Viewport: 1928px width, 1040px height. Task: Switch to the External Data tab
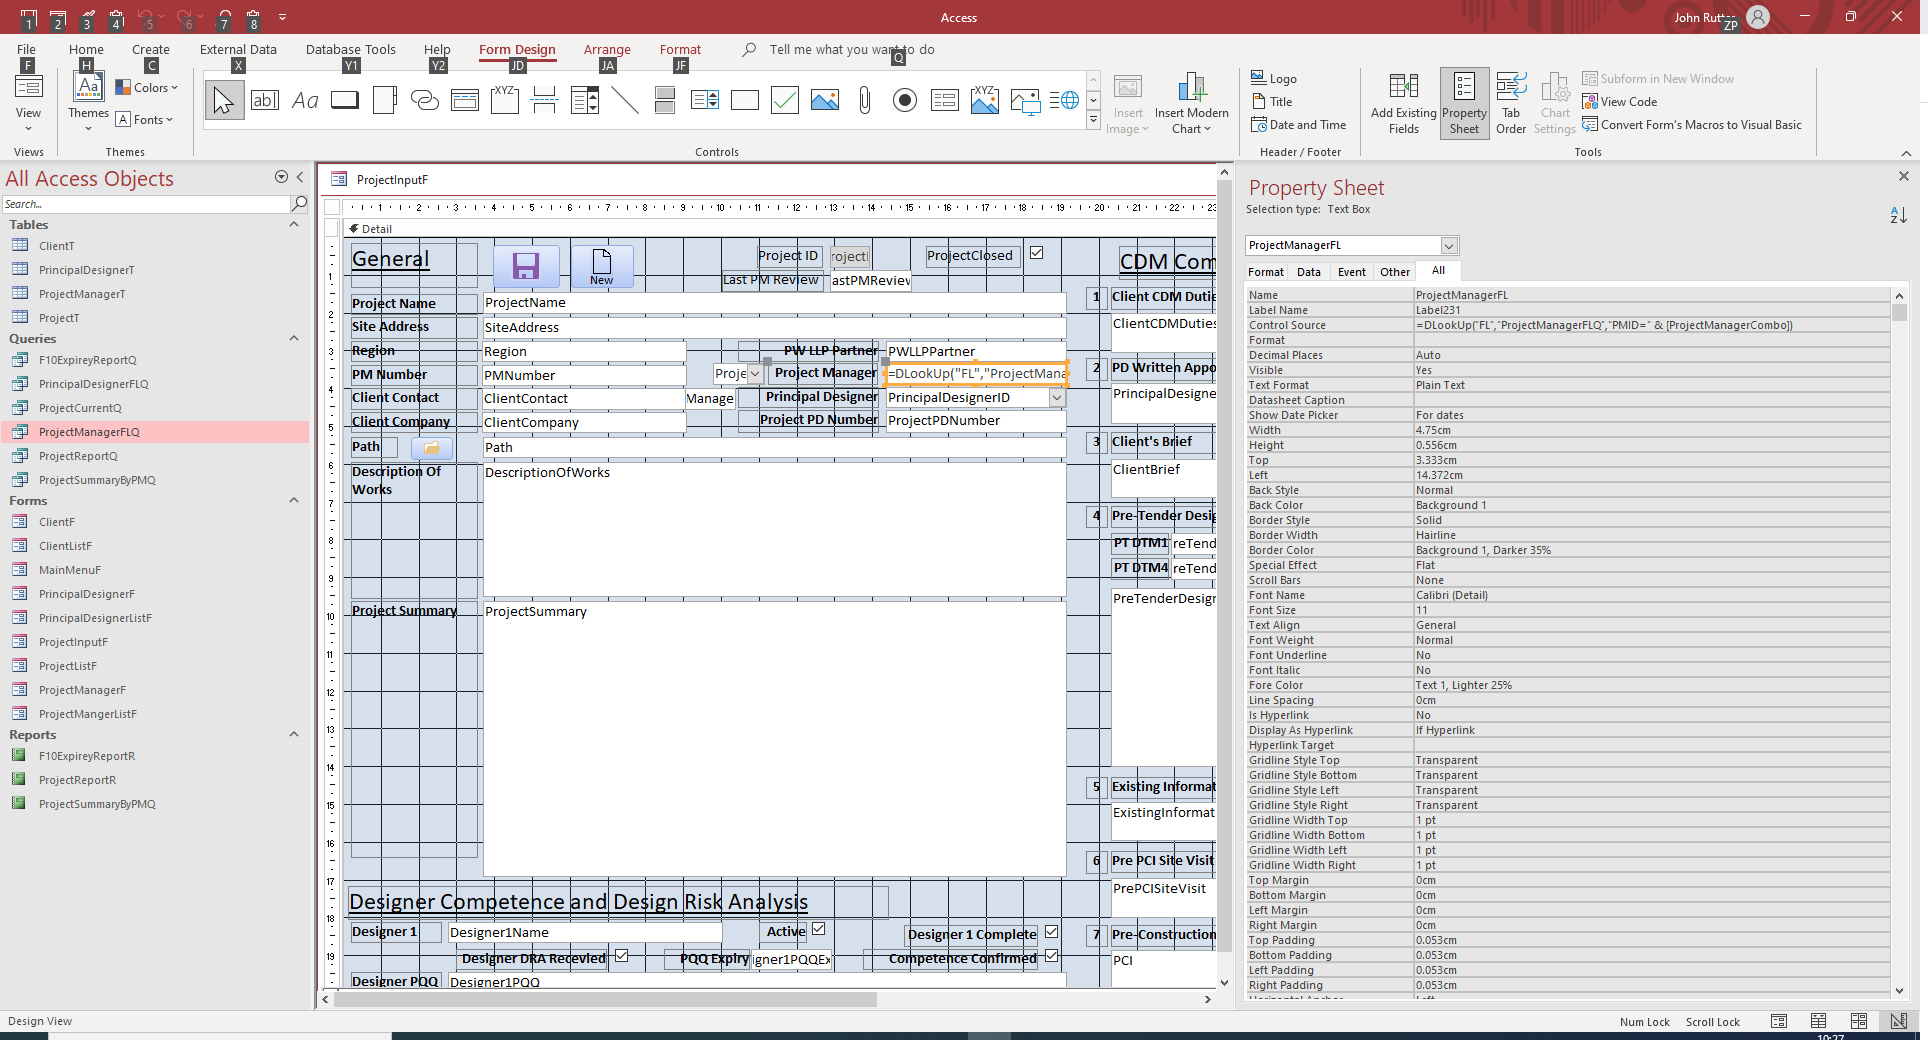(x=238, y=50)
